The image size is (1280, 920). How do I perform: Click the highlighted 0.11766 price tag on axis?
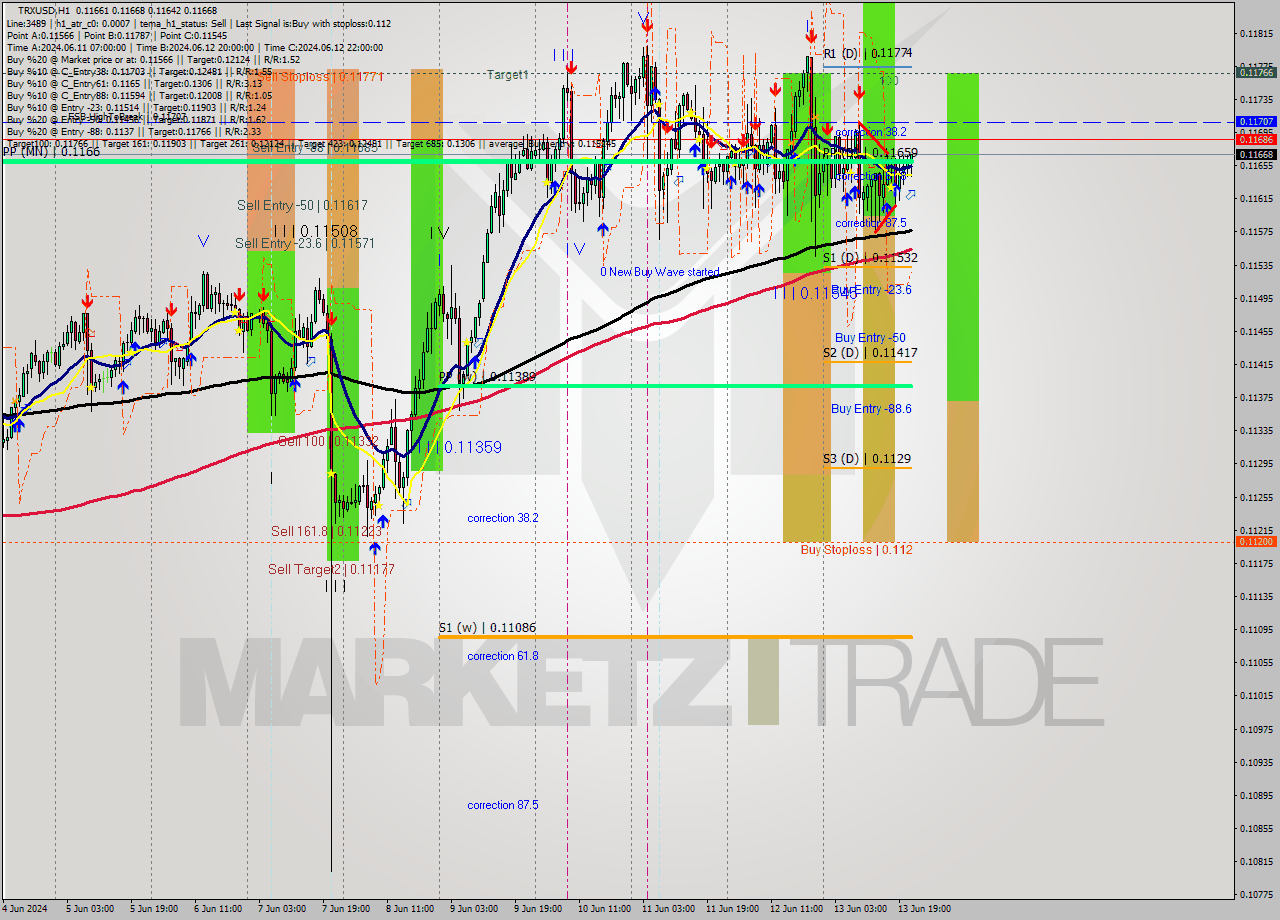[1256, 72]
